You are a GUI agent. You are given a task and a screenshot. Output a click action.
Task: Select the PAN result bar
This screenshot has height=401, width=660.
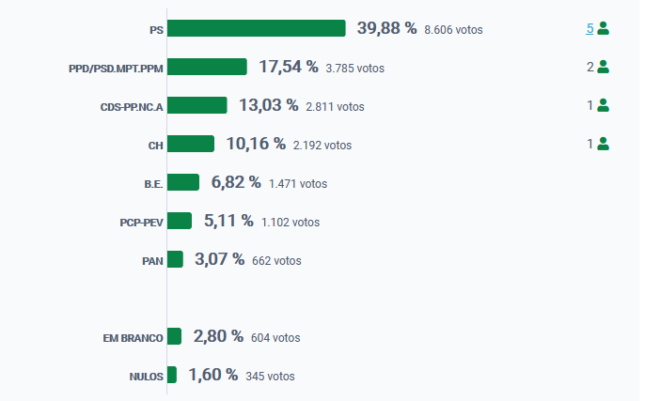[175, 259]
